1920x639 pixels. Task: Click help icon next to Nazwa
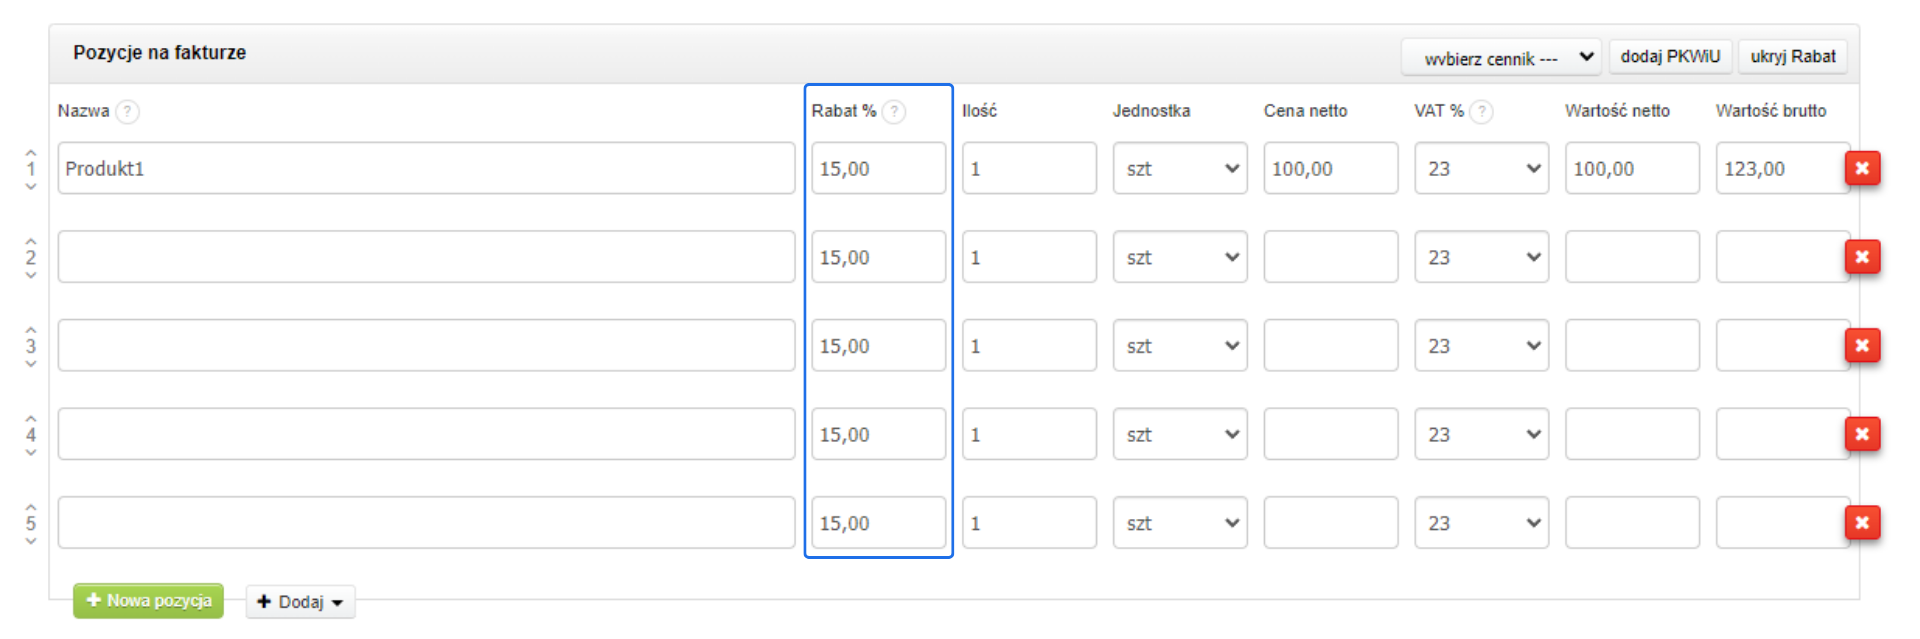[x=127, y=111]
